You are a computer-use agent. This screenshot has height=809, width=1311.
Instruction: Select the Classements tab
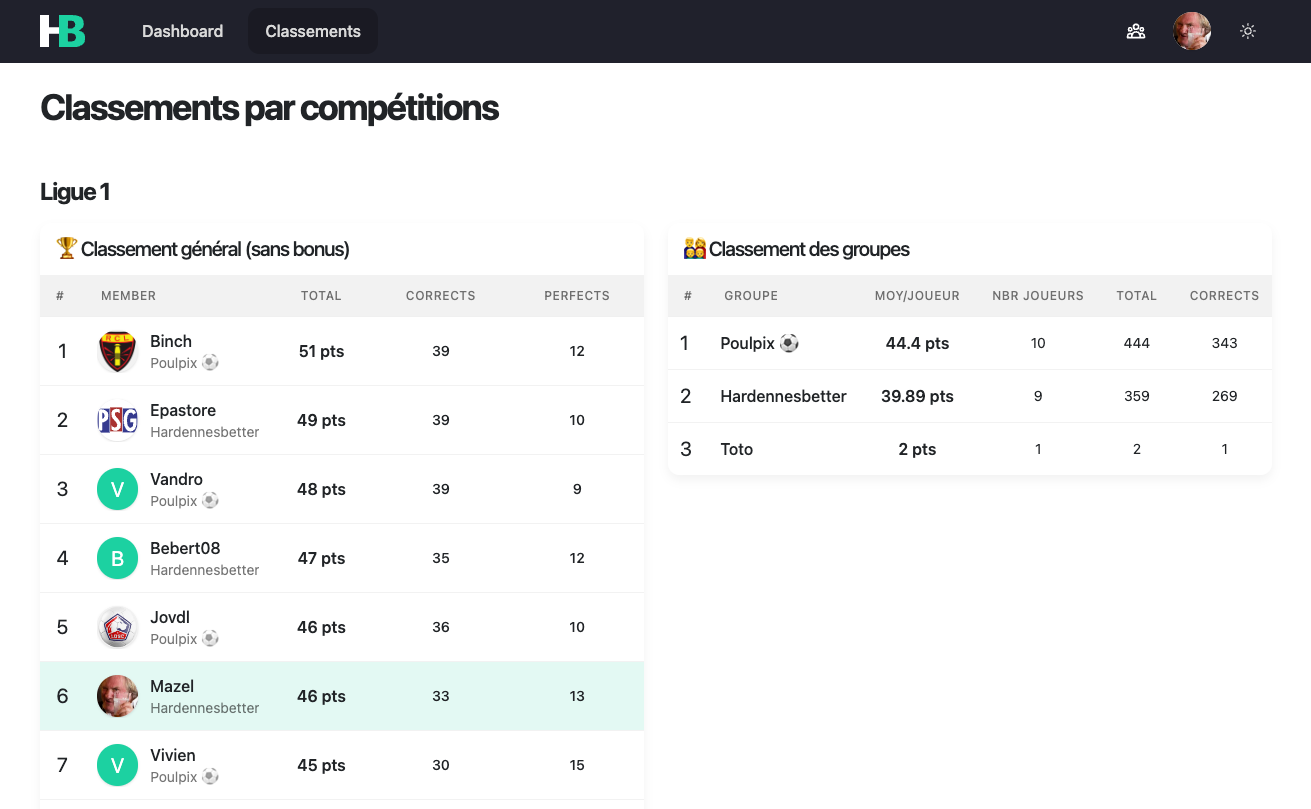(x=313, y=31)
